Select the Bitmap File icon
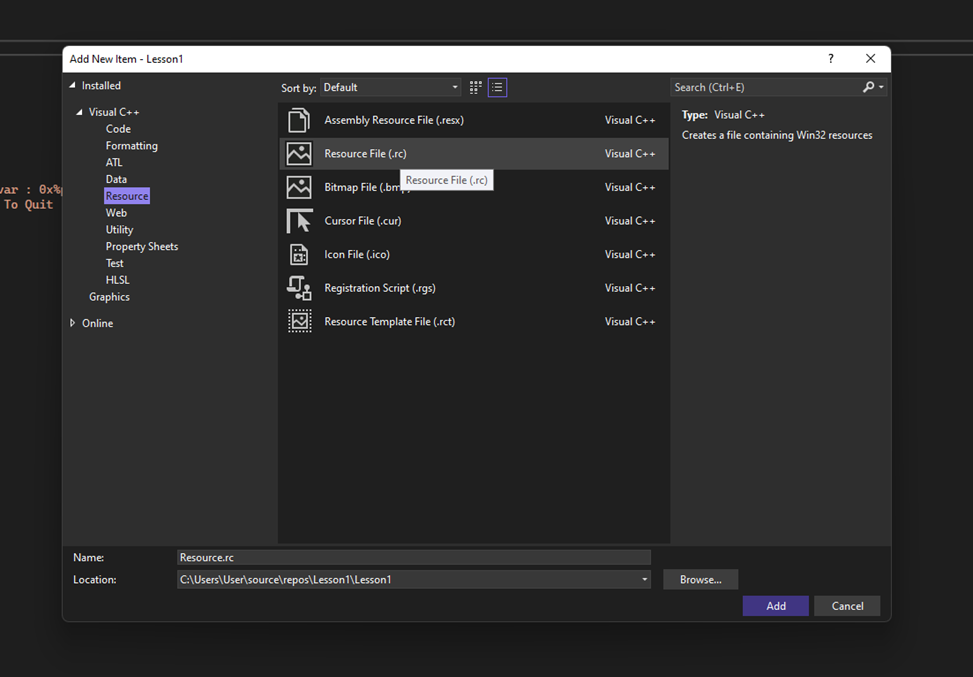Image resolution: width=973 pixels, height=677 pixels. point(299,187)
